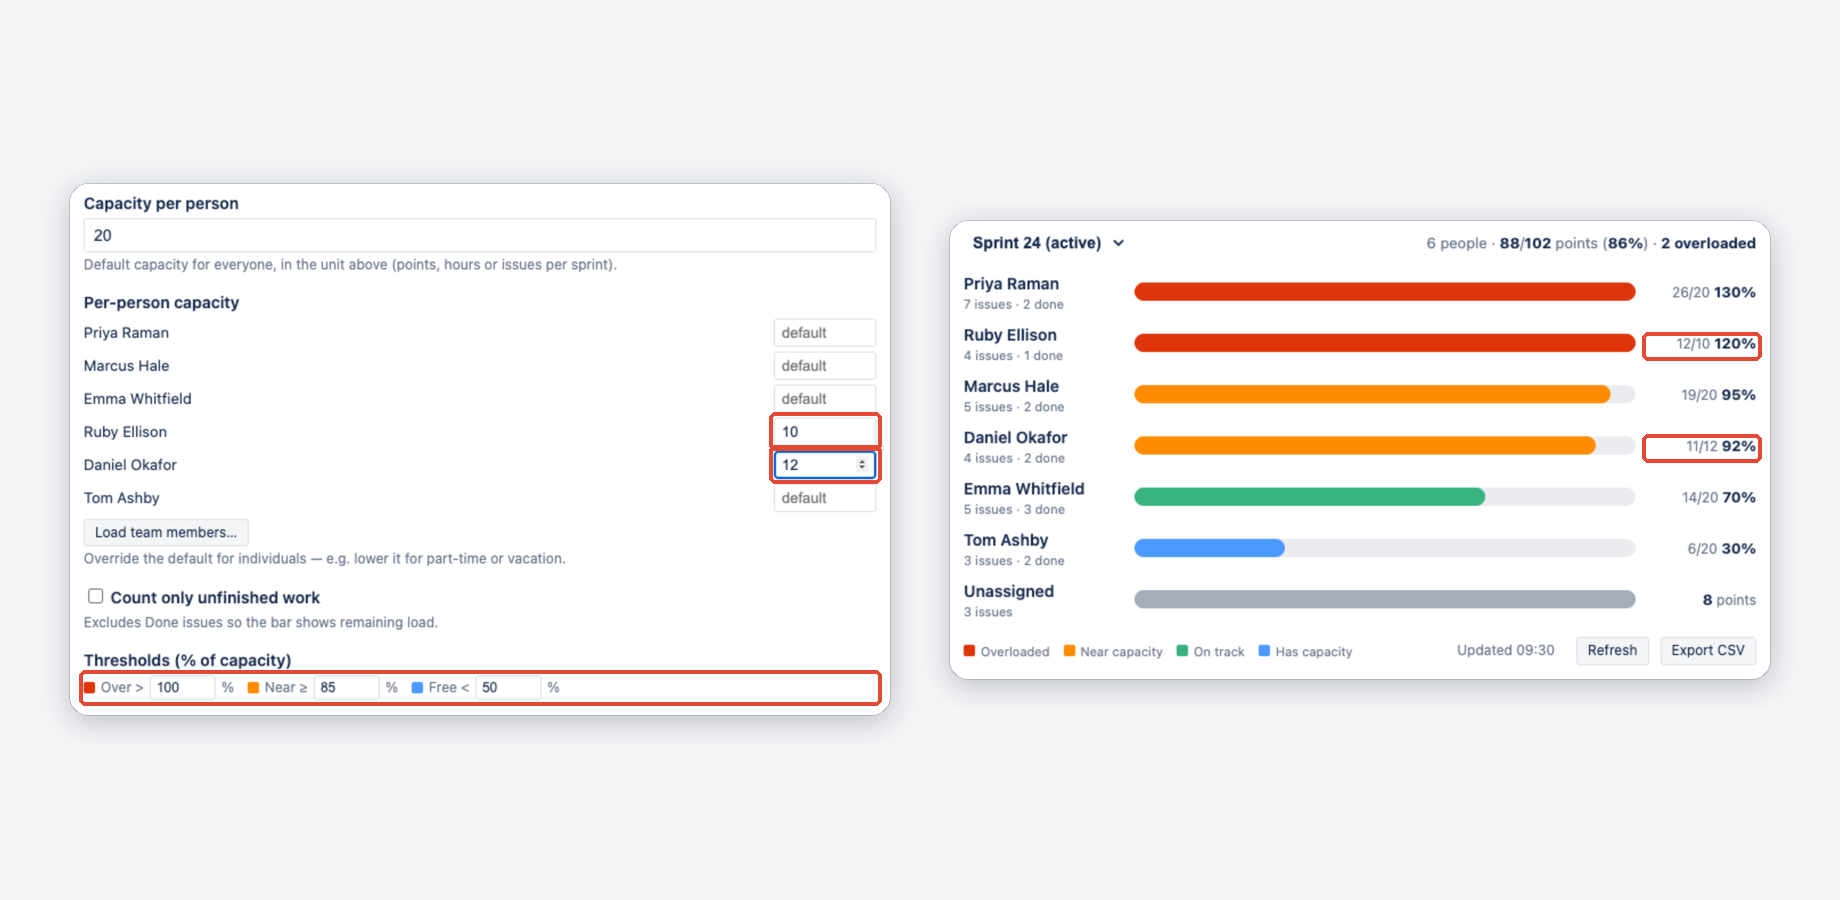Click the Overloaded legend entry
1840x900 pixels.
coord(1006,651)
